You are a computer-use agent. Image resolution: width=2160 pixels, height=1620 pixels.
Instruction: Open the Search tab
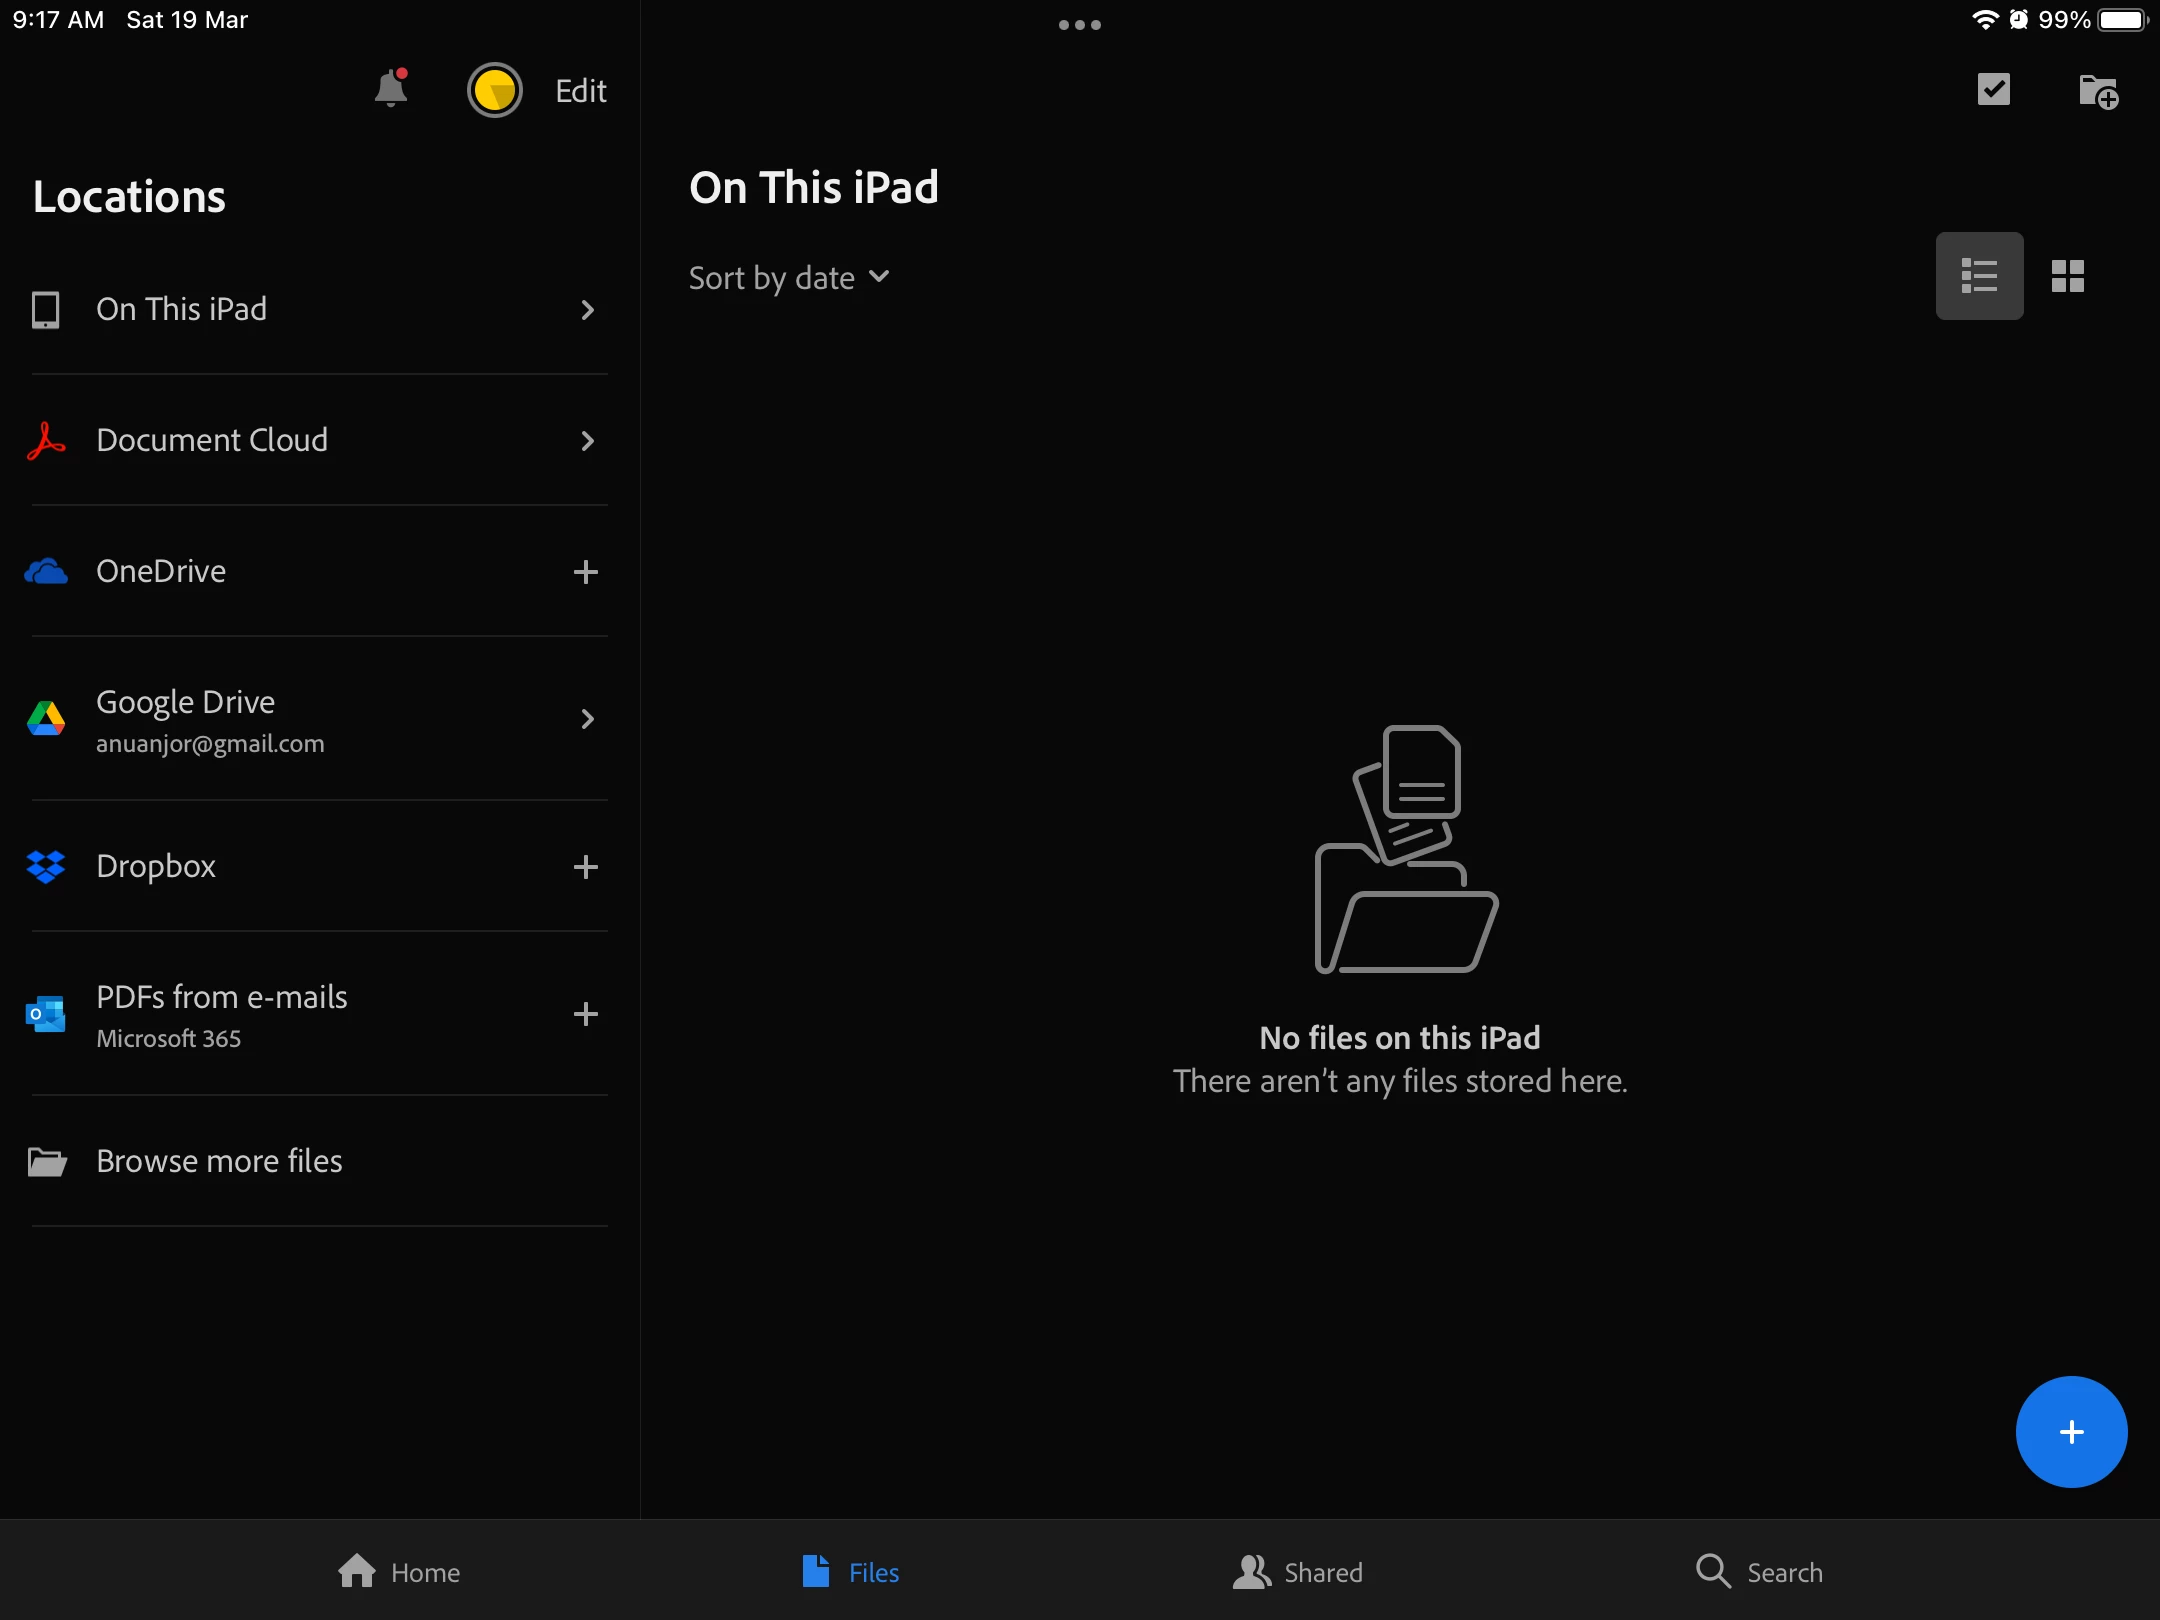pyautogui.click(x=1759, y=1572)
